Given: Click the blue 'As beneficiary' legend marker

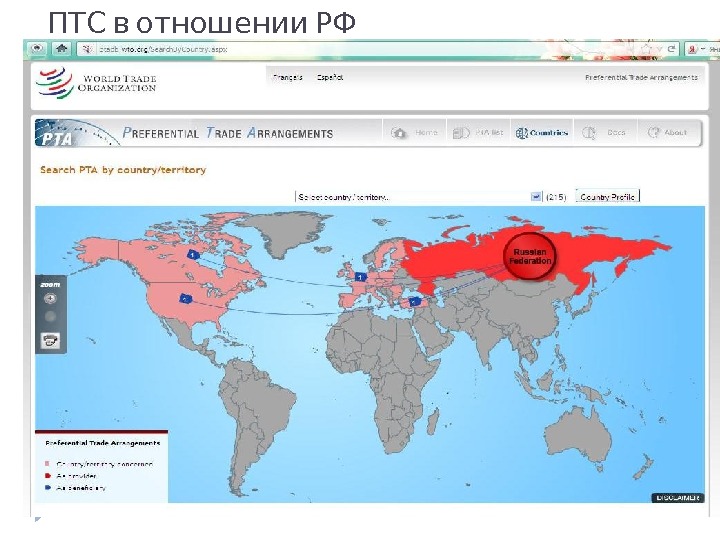Looking at the screenshot, I should 47,488.
